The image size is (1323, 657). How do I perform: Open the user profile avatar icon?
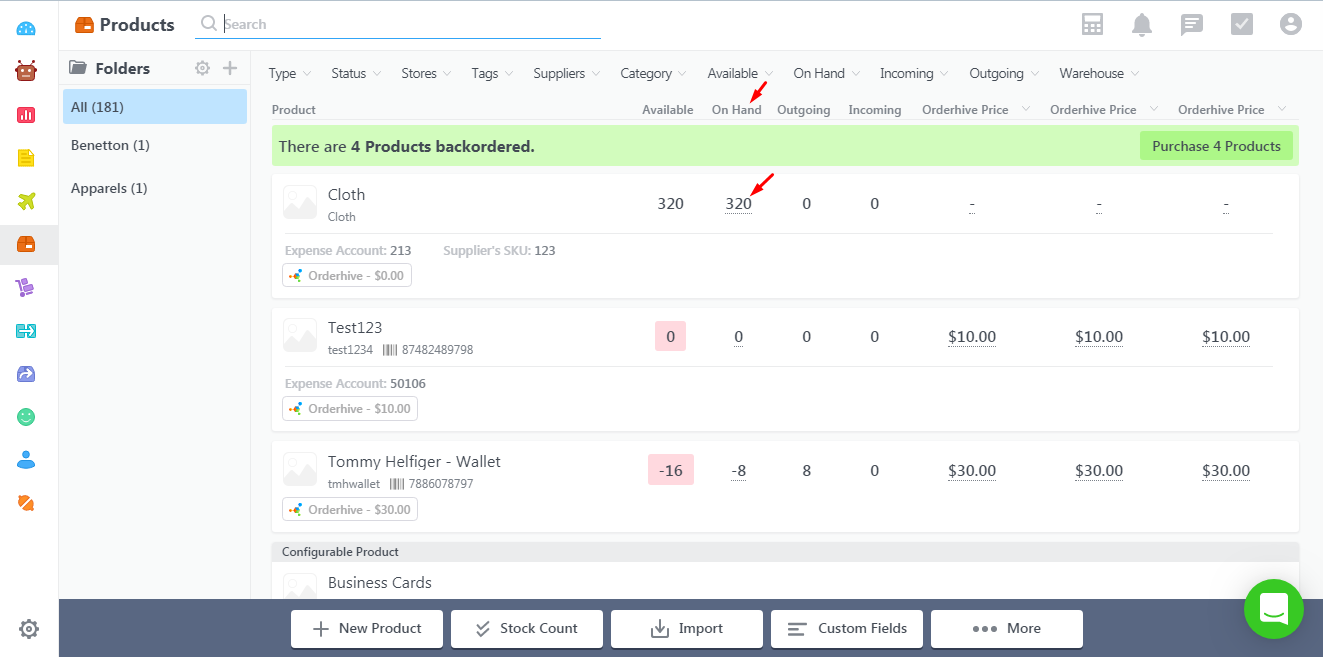point(1291,25)
